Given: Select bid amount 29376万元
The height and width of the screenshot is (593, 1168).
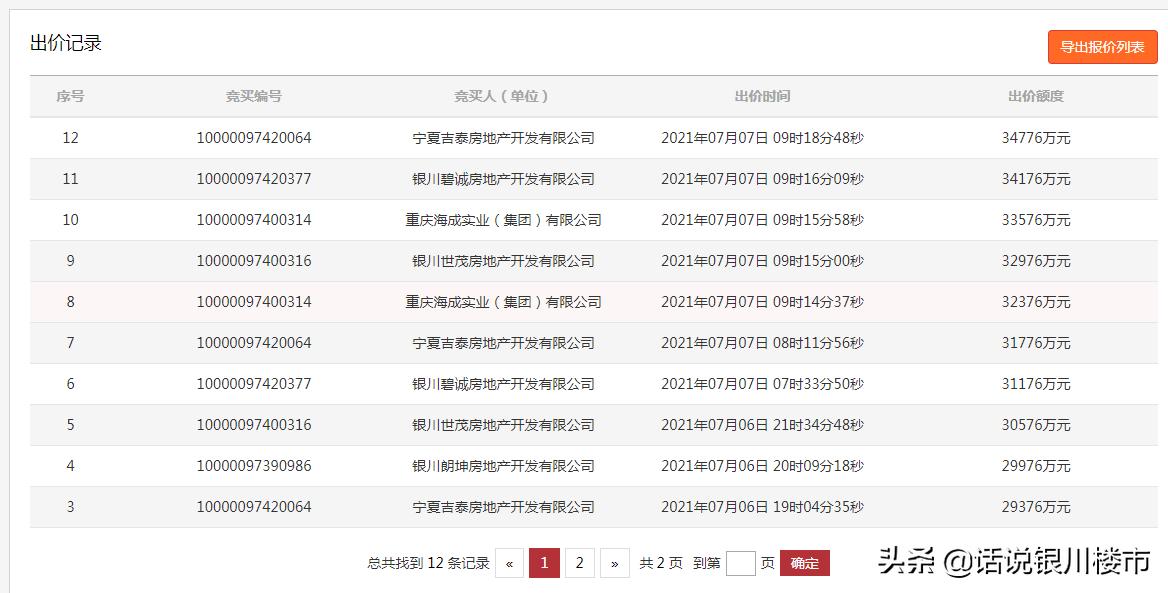Looking at the screenshot, I should coord(1035,507).
